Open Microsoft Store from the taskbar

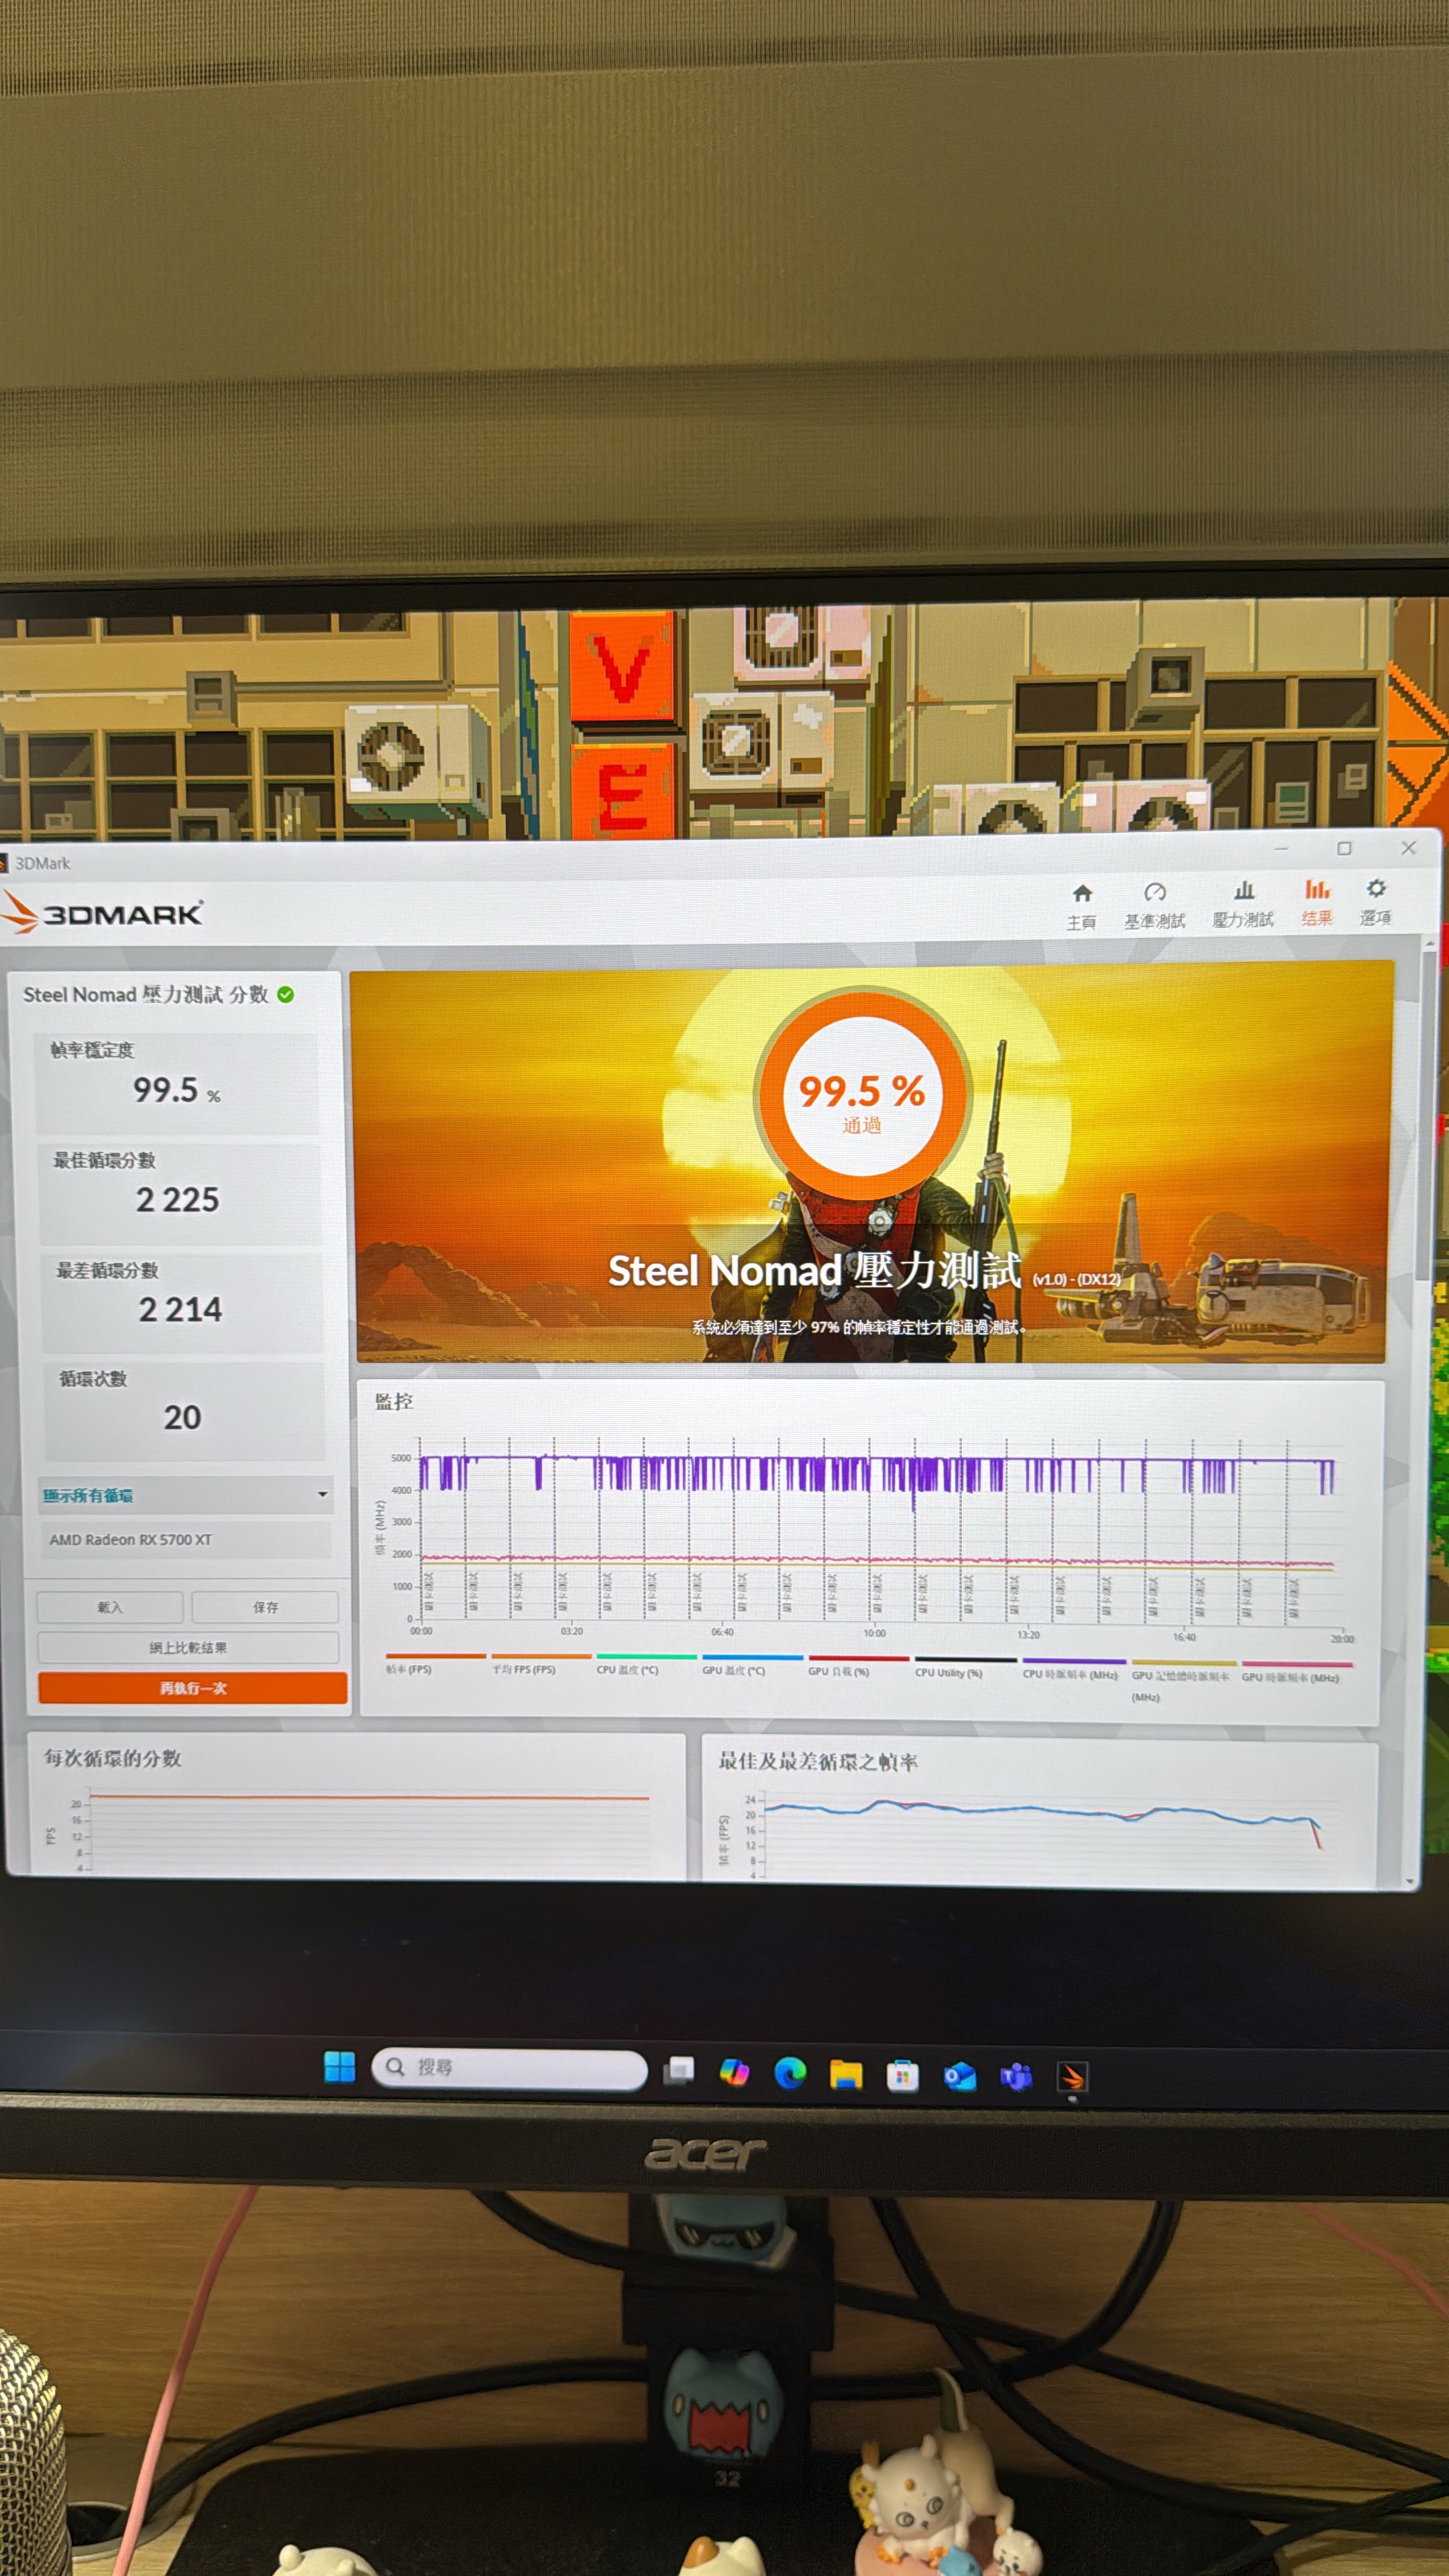(902, 2077)
